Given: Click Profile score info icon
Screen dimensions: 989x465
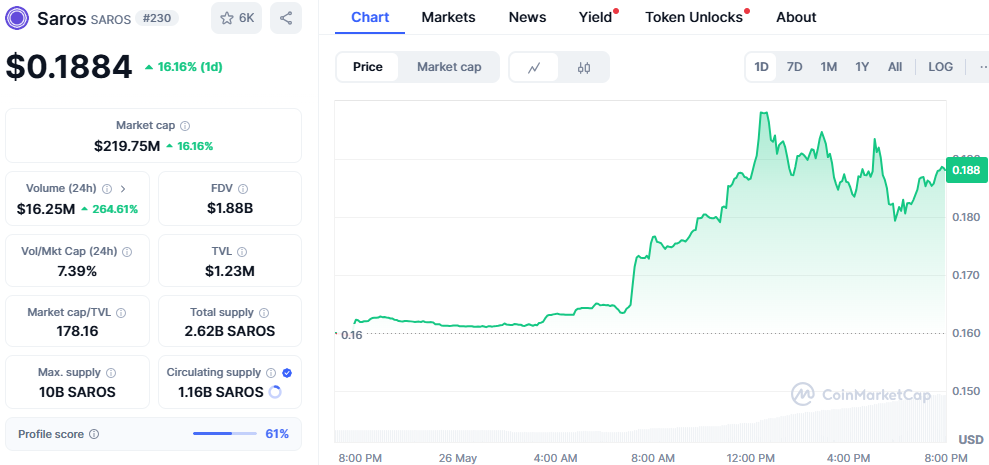Looking at the screenshot, I should pos(94,434).
